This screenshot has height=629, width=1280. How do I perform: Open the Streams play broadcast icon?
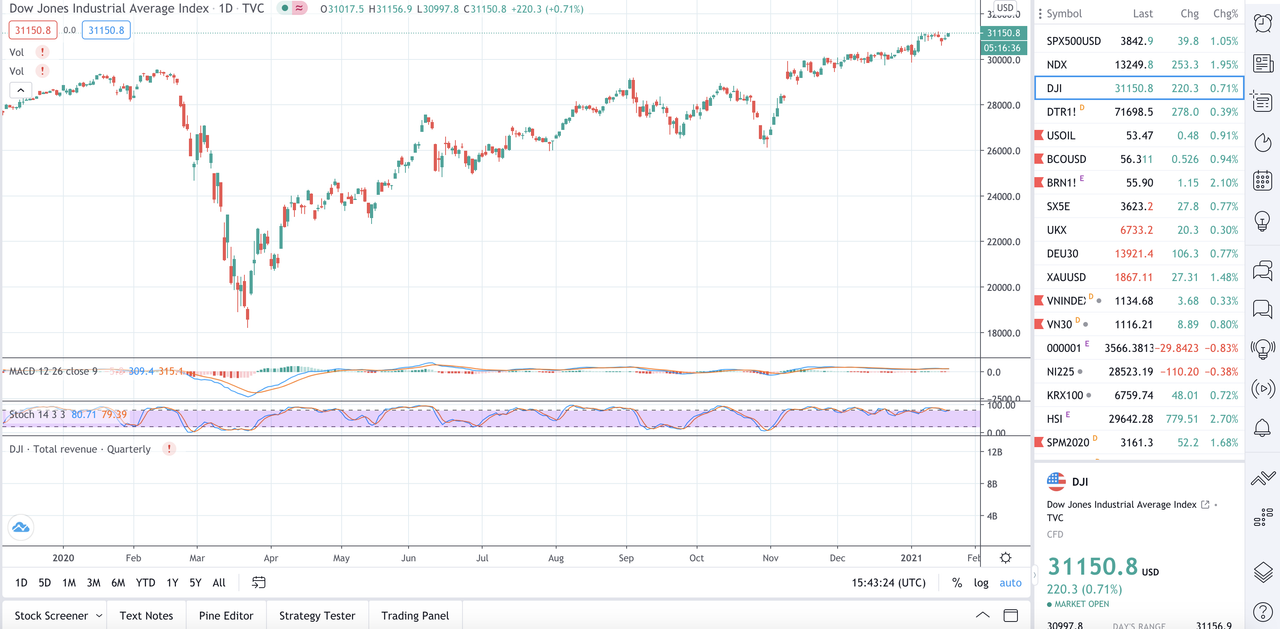tap(1262, 389)
